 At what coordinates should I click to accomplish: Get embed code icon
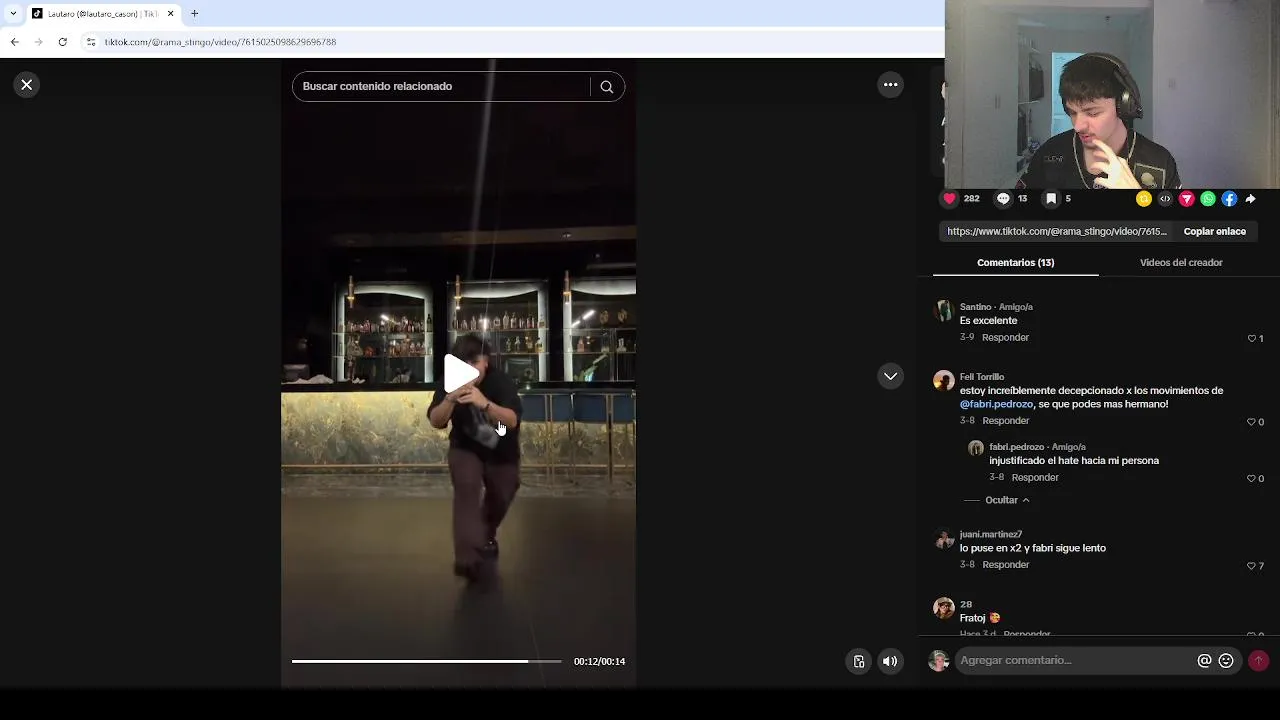[x=1165, y=199]
